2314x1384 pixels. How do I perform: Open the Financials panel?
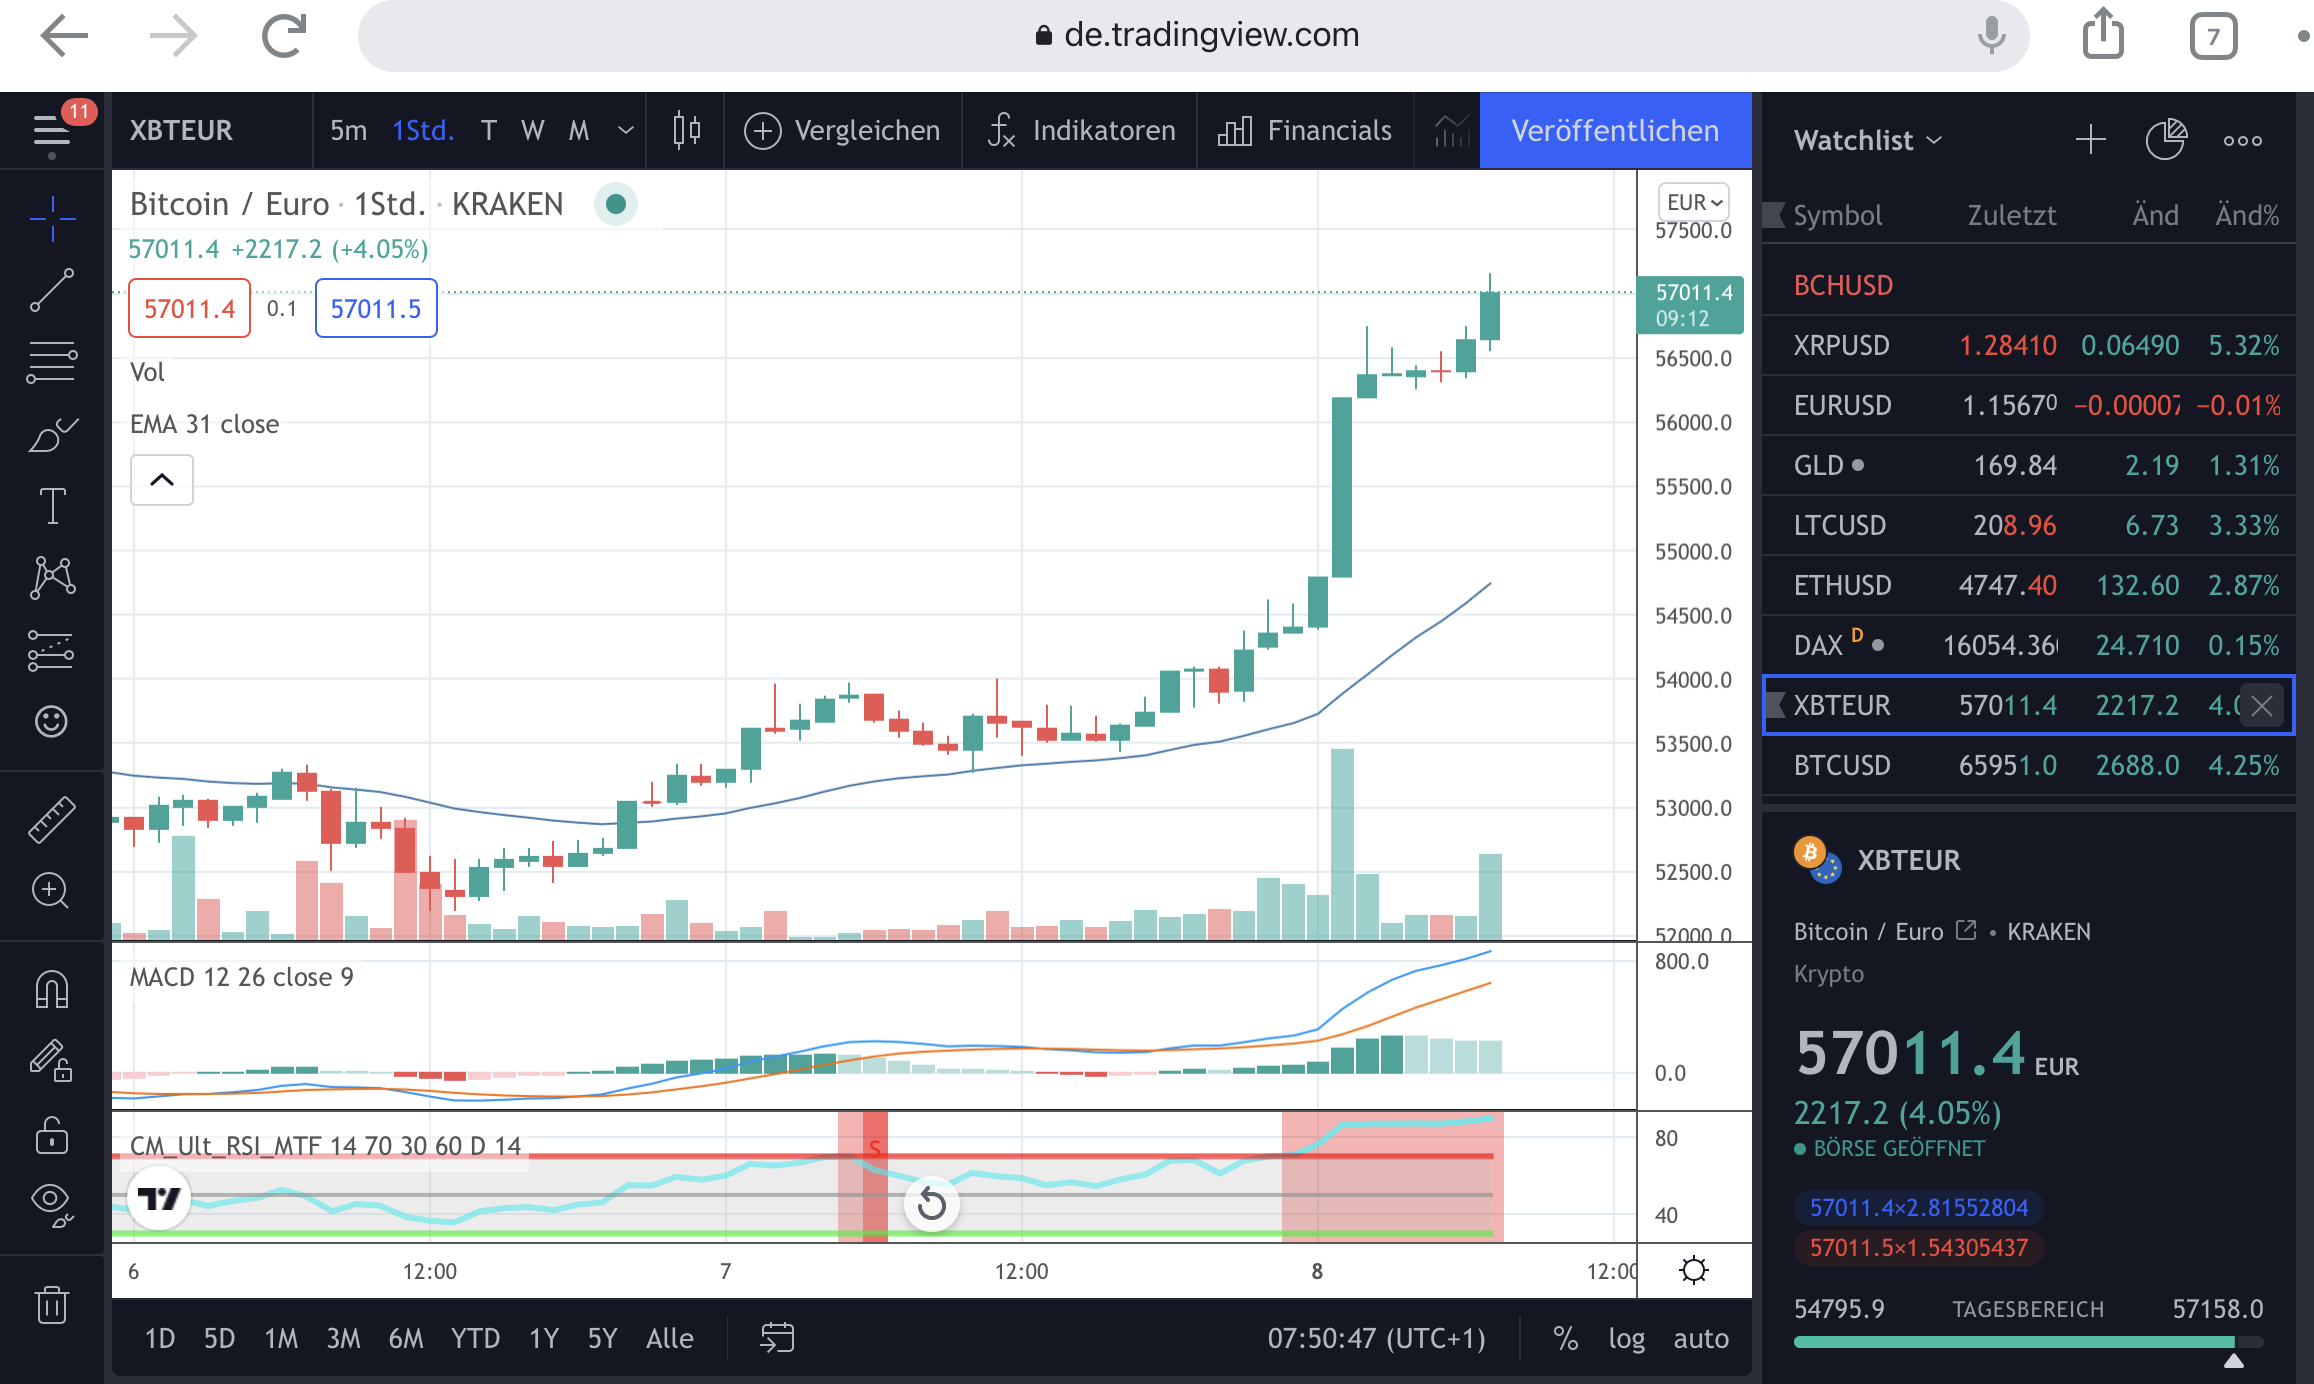(x=1305, y=130)
